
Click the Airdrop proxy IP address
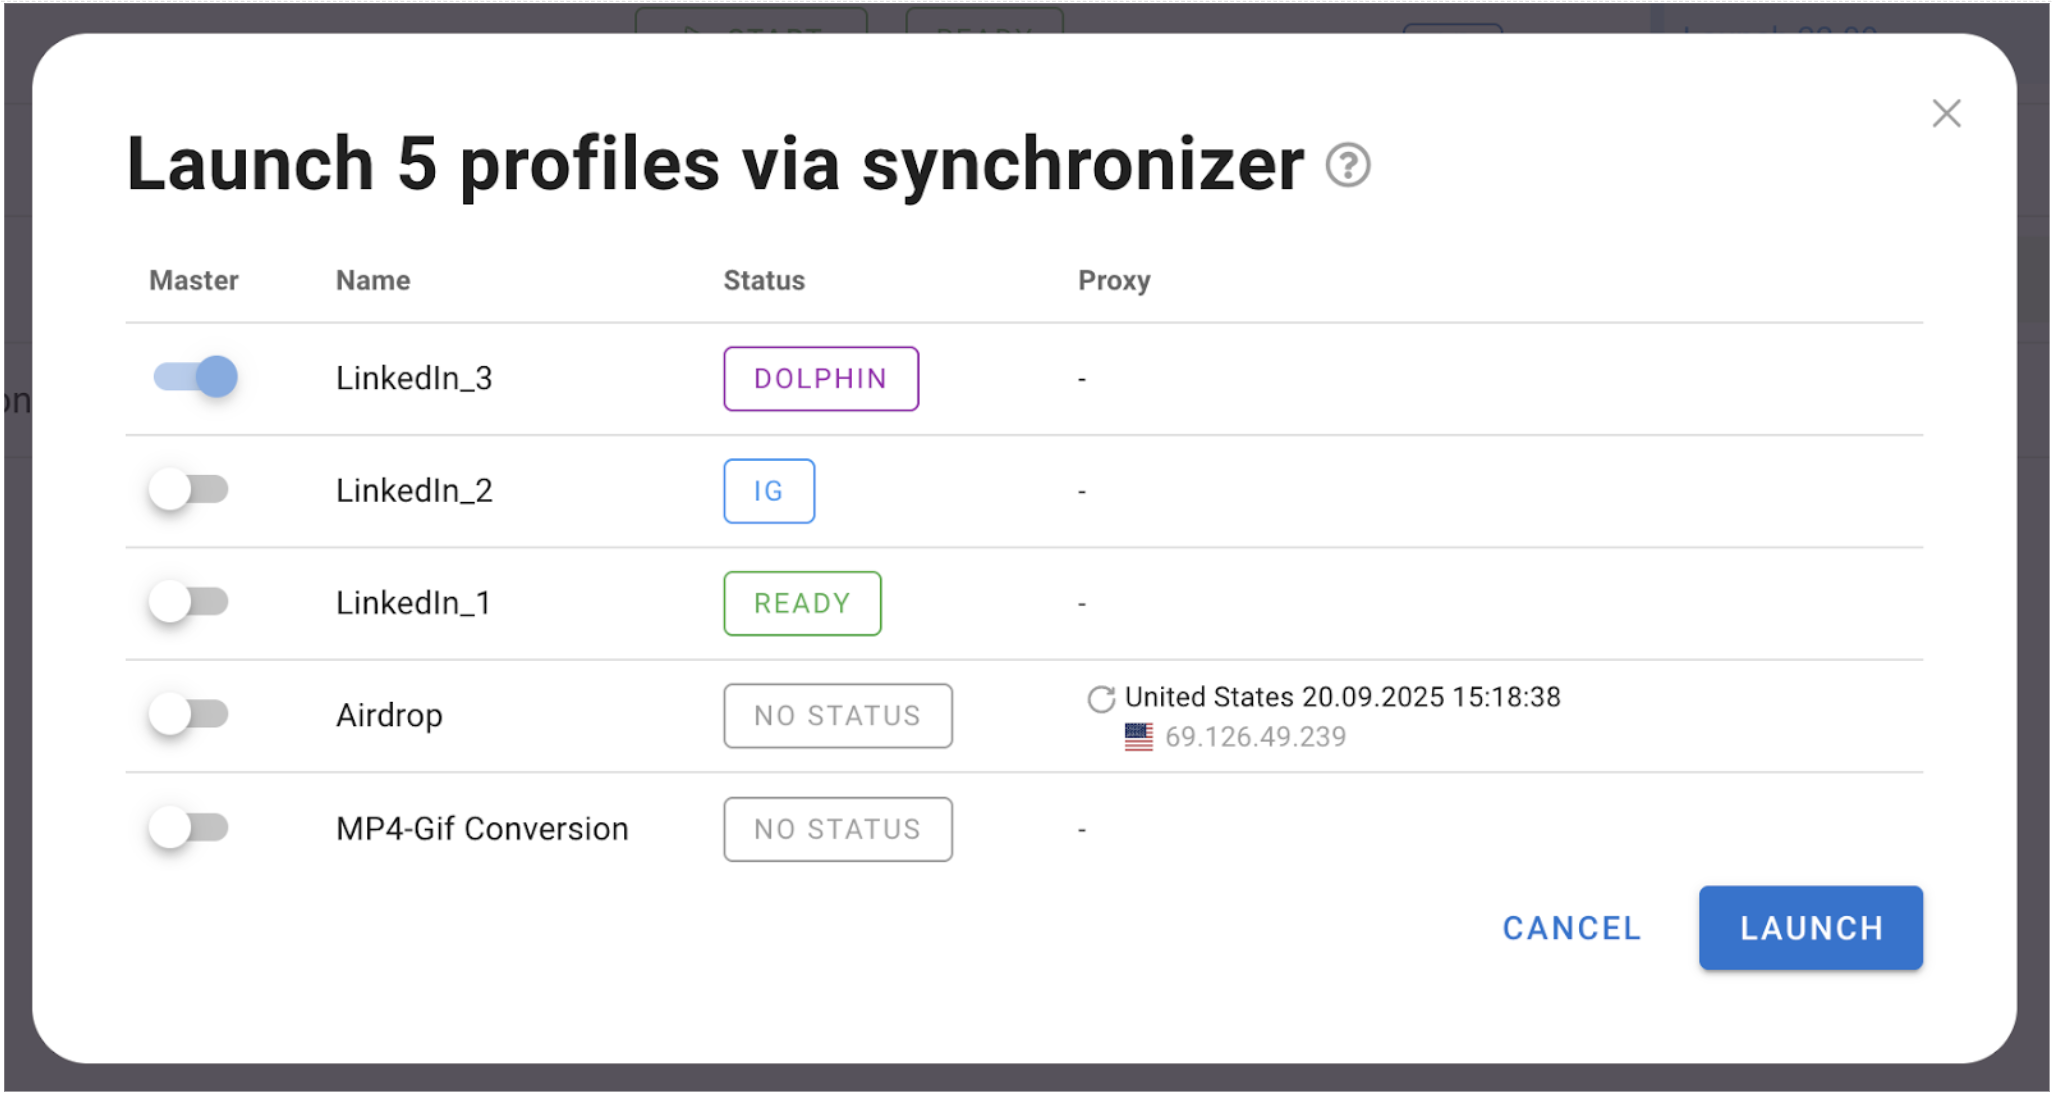[1255, 737]
